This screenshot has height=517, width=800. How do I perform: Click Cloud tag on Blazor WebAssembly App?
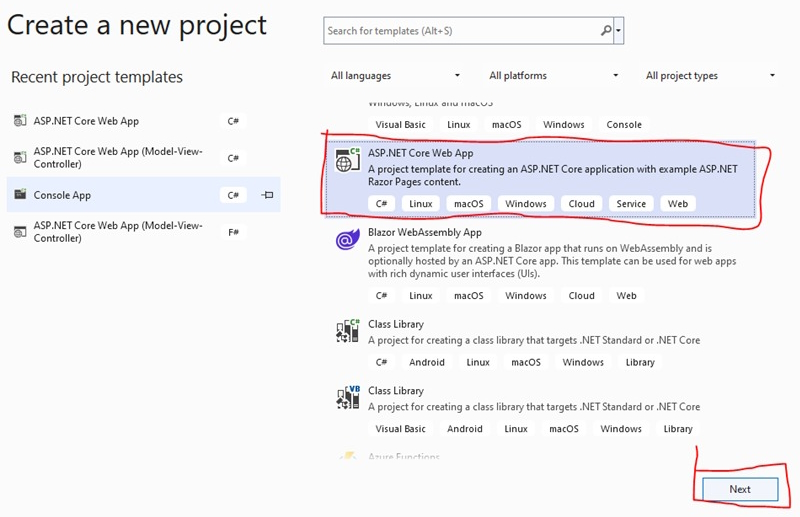(581, 296)
